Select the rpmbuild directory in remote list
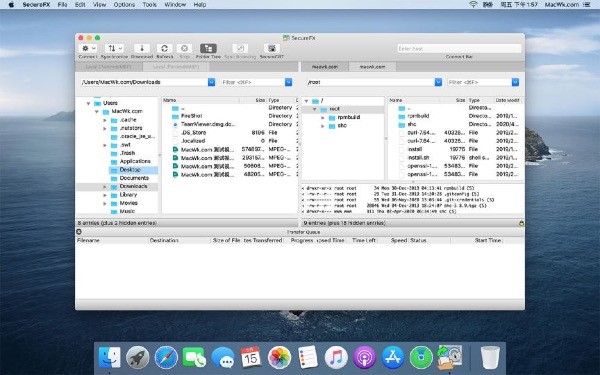The image size is (600, 375). (x=418, y=116)
